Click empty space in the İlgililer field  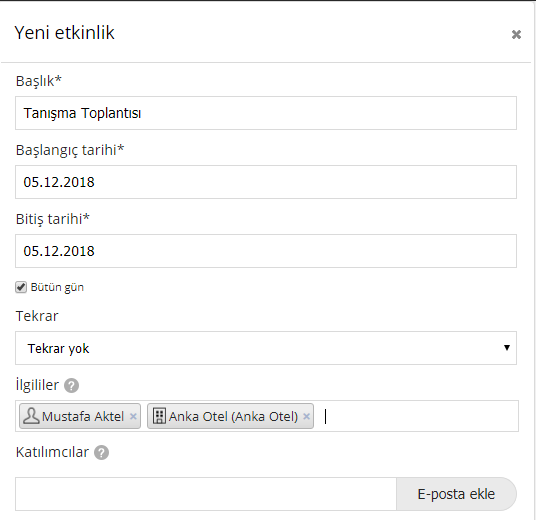pyautogui.click(x=420, y=416)
